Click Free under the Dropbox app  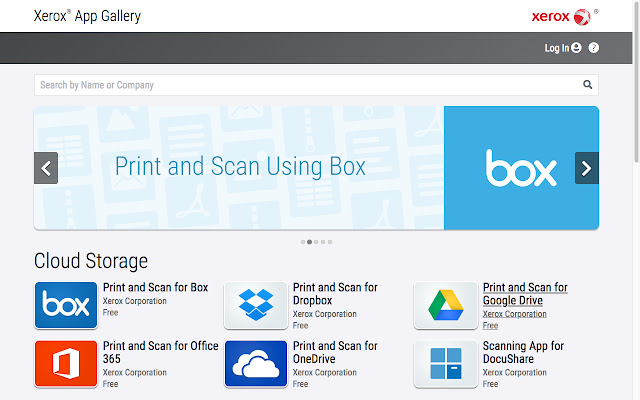point(300,325)
